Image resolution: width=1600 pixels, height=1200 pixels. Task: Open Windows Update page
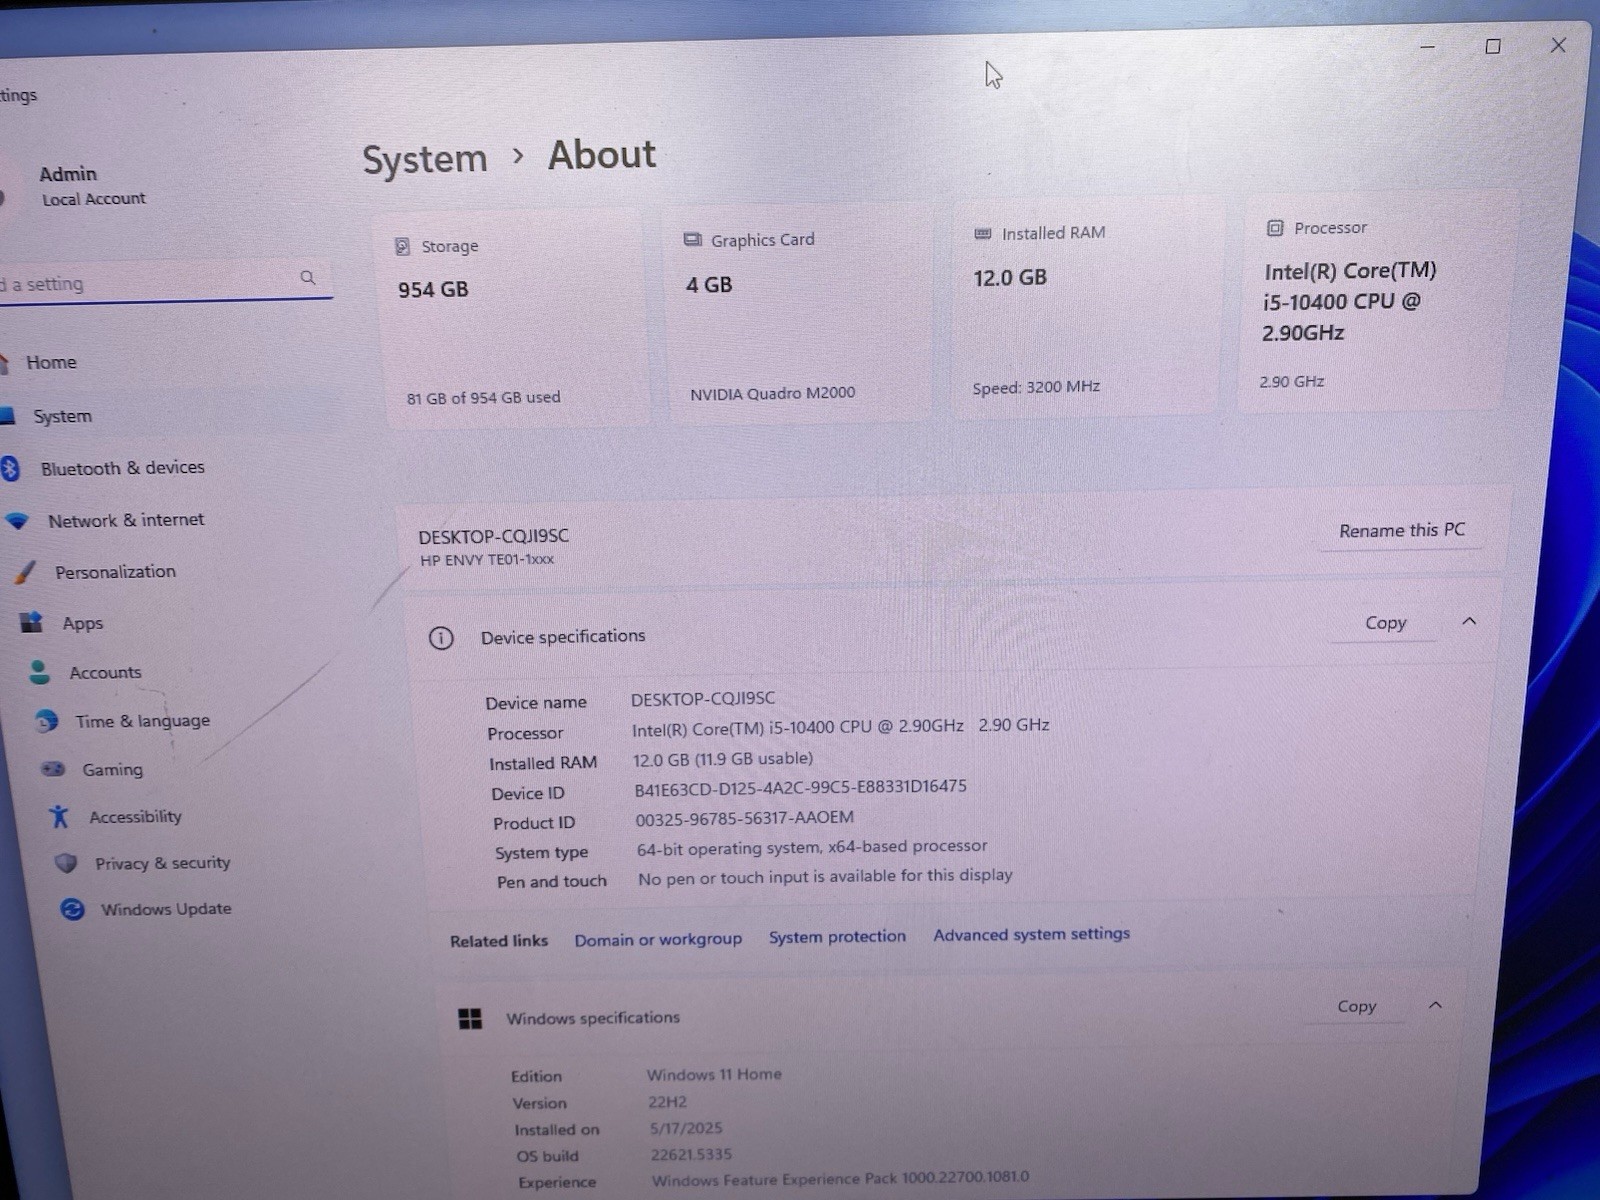(166, 909)
